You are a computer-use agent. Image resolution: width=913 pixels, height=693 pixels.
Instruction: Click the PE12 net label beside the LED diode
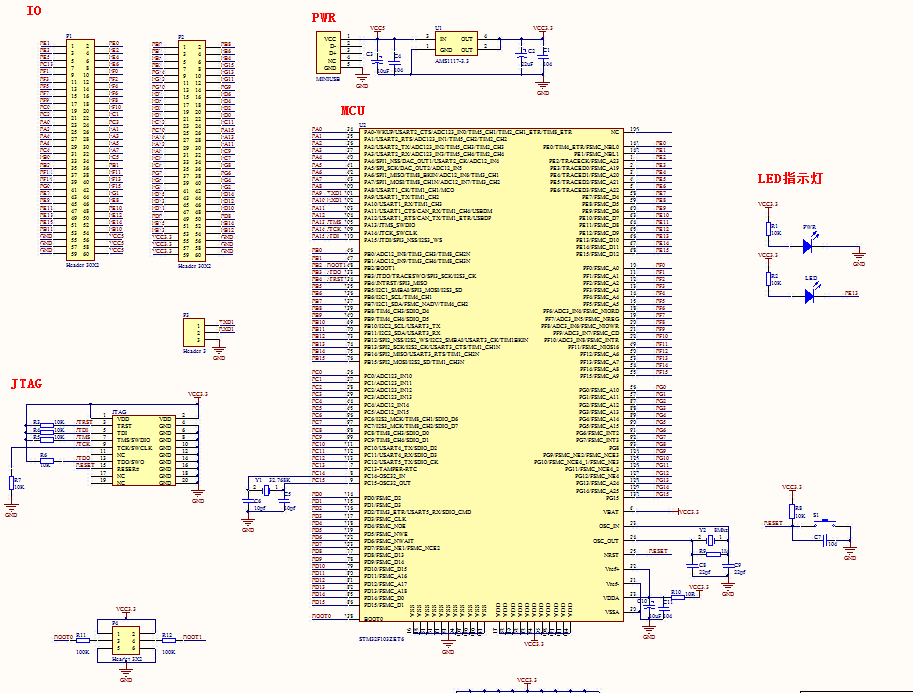pyautogui.click(x=851, y=294)
